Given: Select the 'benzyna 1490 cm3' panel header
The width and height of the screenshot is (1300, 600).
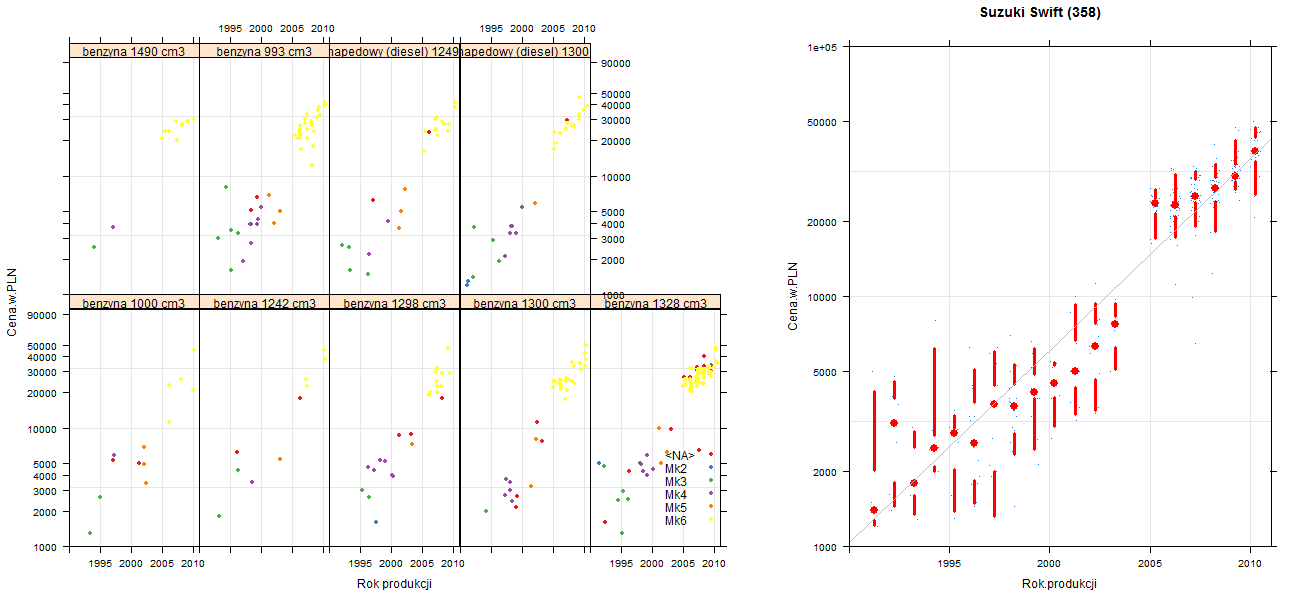Looking at the screenshot, I should click(134, 51).
